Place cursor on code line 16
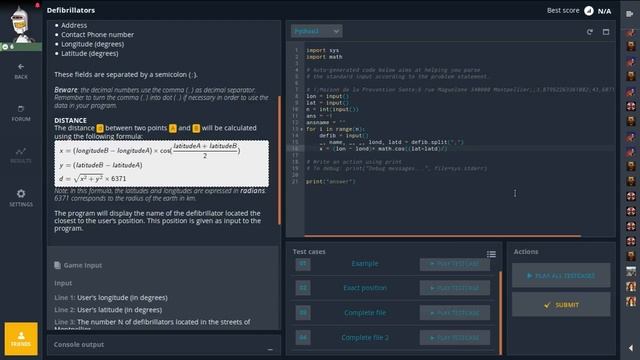The height and width of the screenshot is (360, 640). [x=459, y=149]
